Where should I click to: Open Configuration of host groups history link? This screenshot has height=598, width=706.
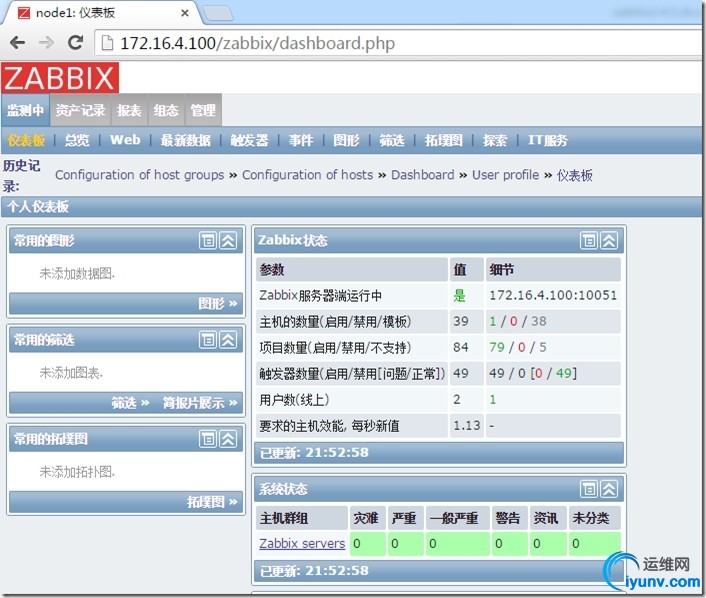pyautogui.click(x=140, y=175)
